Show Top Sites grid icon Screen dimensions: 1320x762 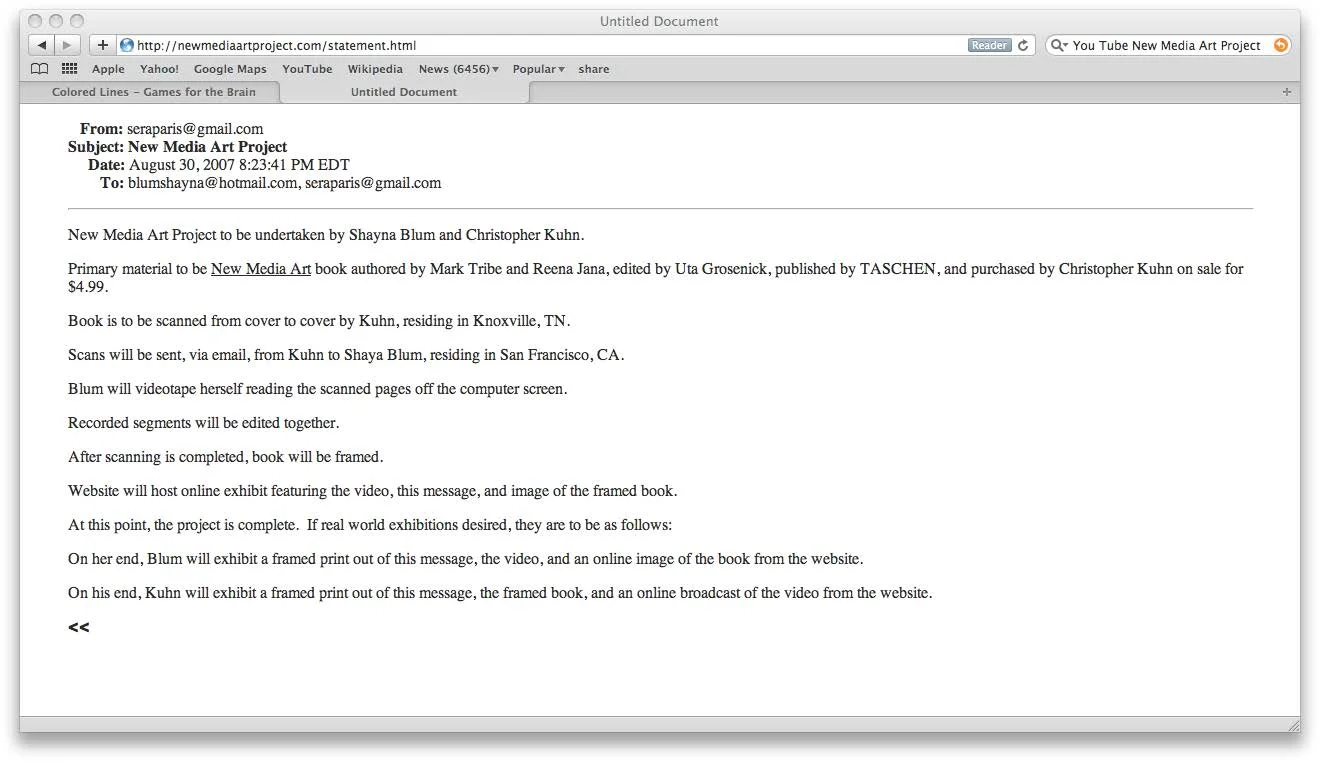click(x=69, y=69)
